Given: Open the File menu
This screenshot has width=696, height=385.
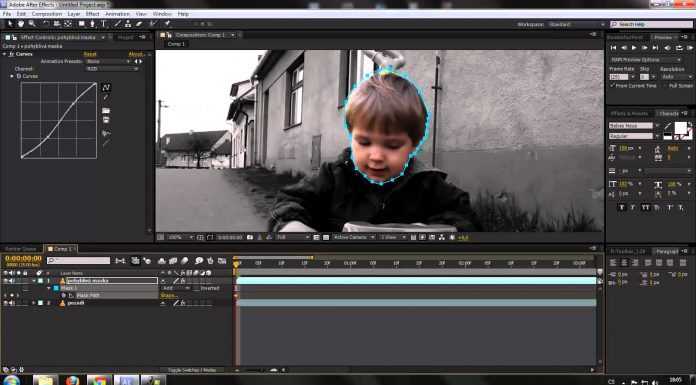Looking at the screenshot, I should (x=7, y=14).
